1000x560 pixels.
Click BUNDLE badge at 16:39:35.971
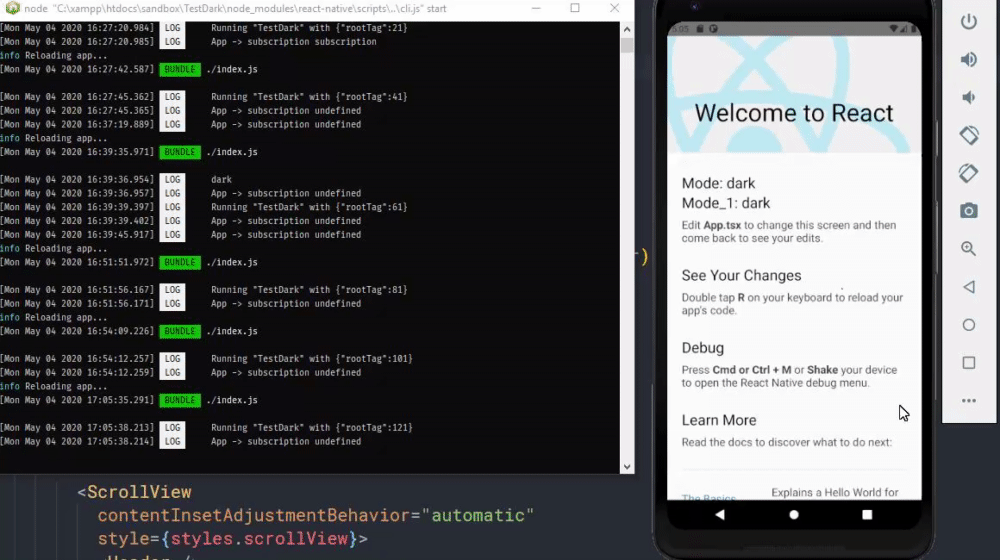coord(179,152)
